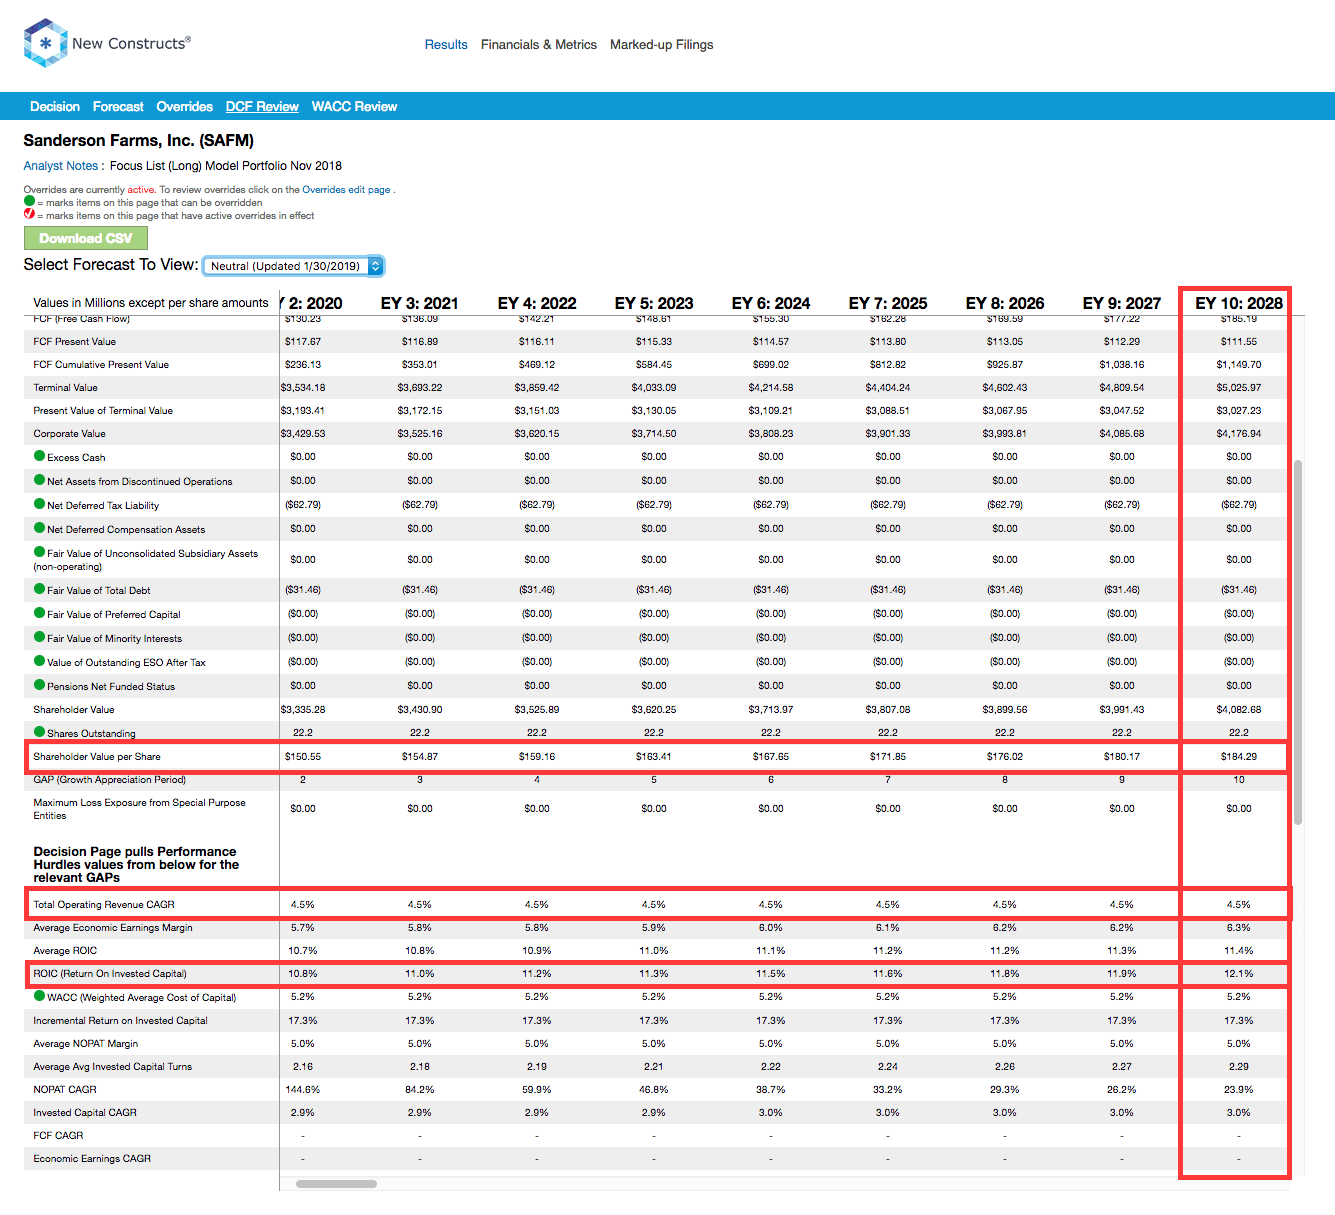Click green dot beside Fair Value of Total Debt
1335x1215 pixels.
39,589
